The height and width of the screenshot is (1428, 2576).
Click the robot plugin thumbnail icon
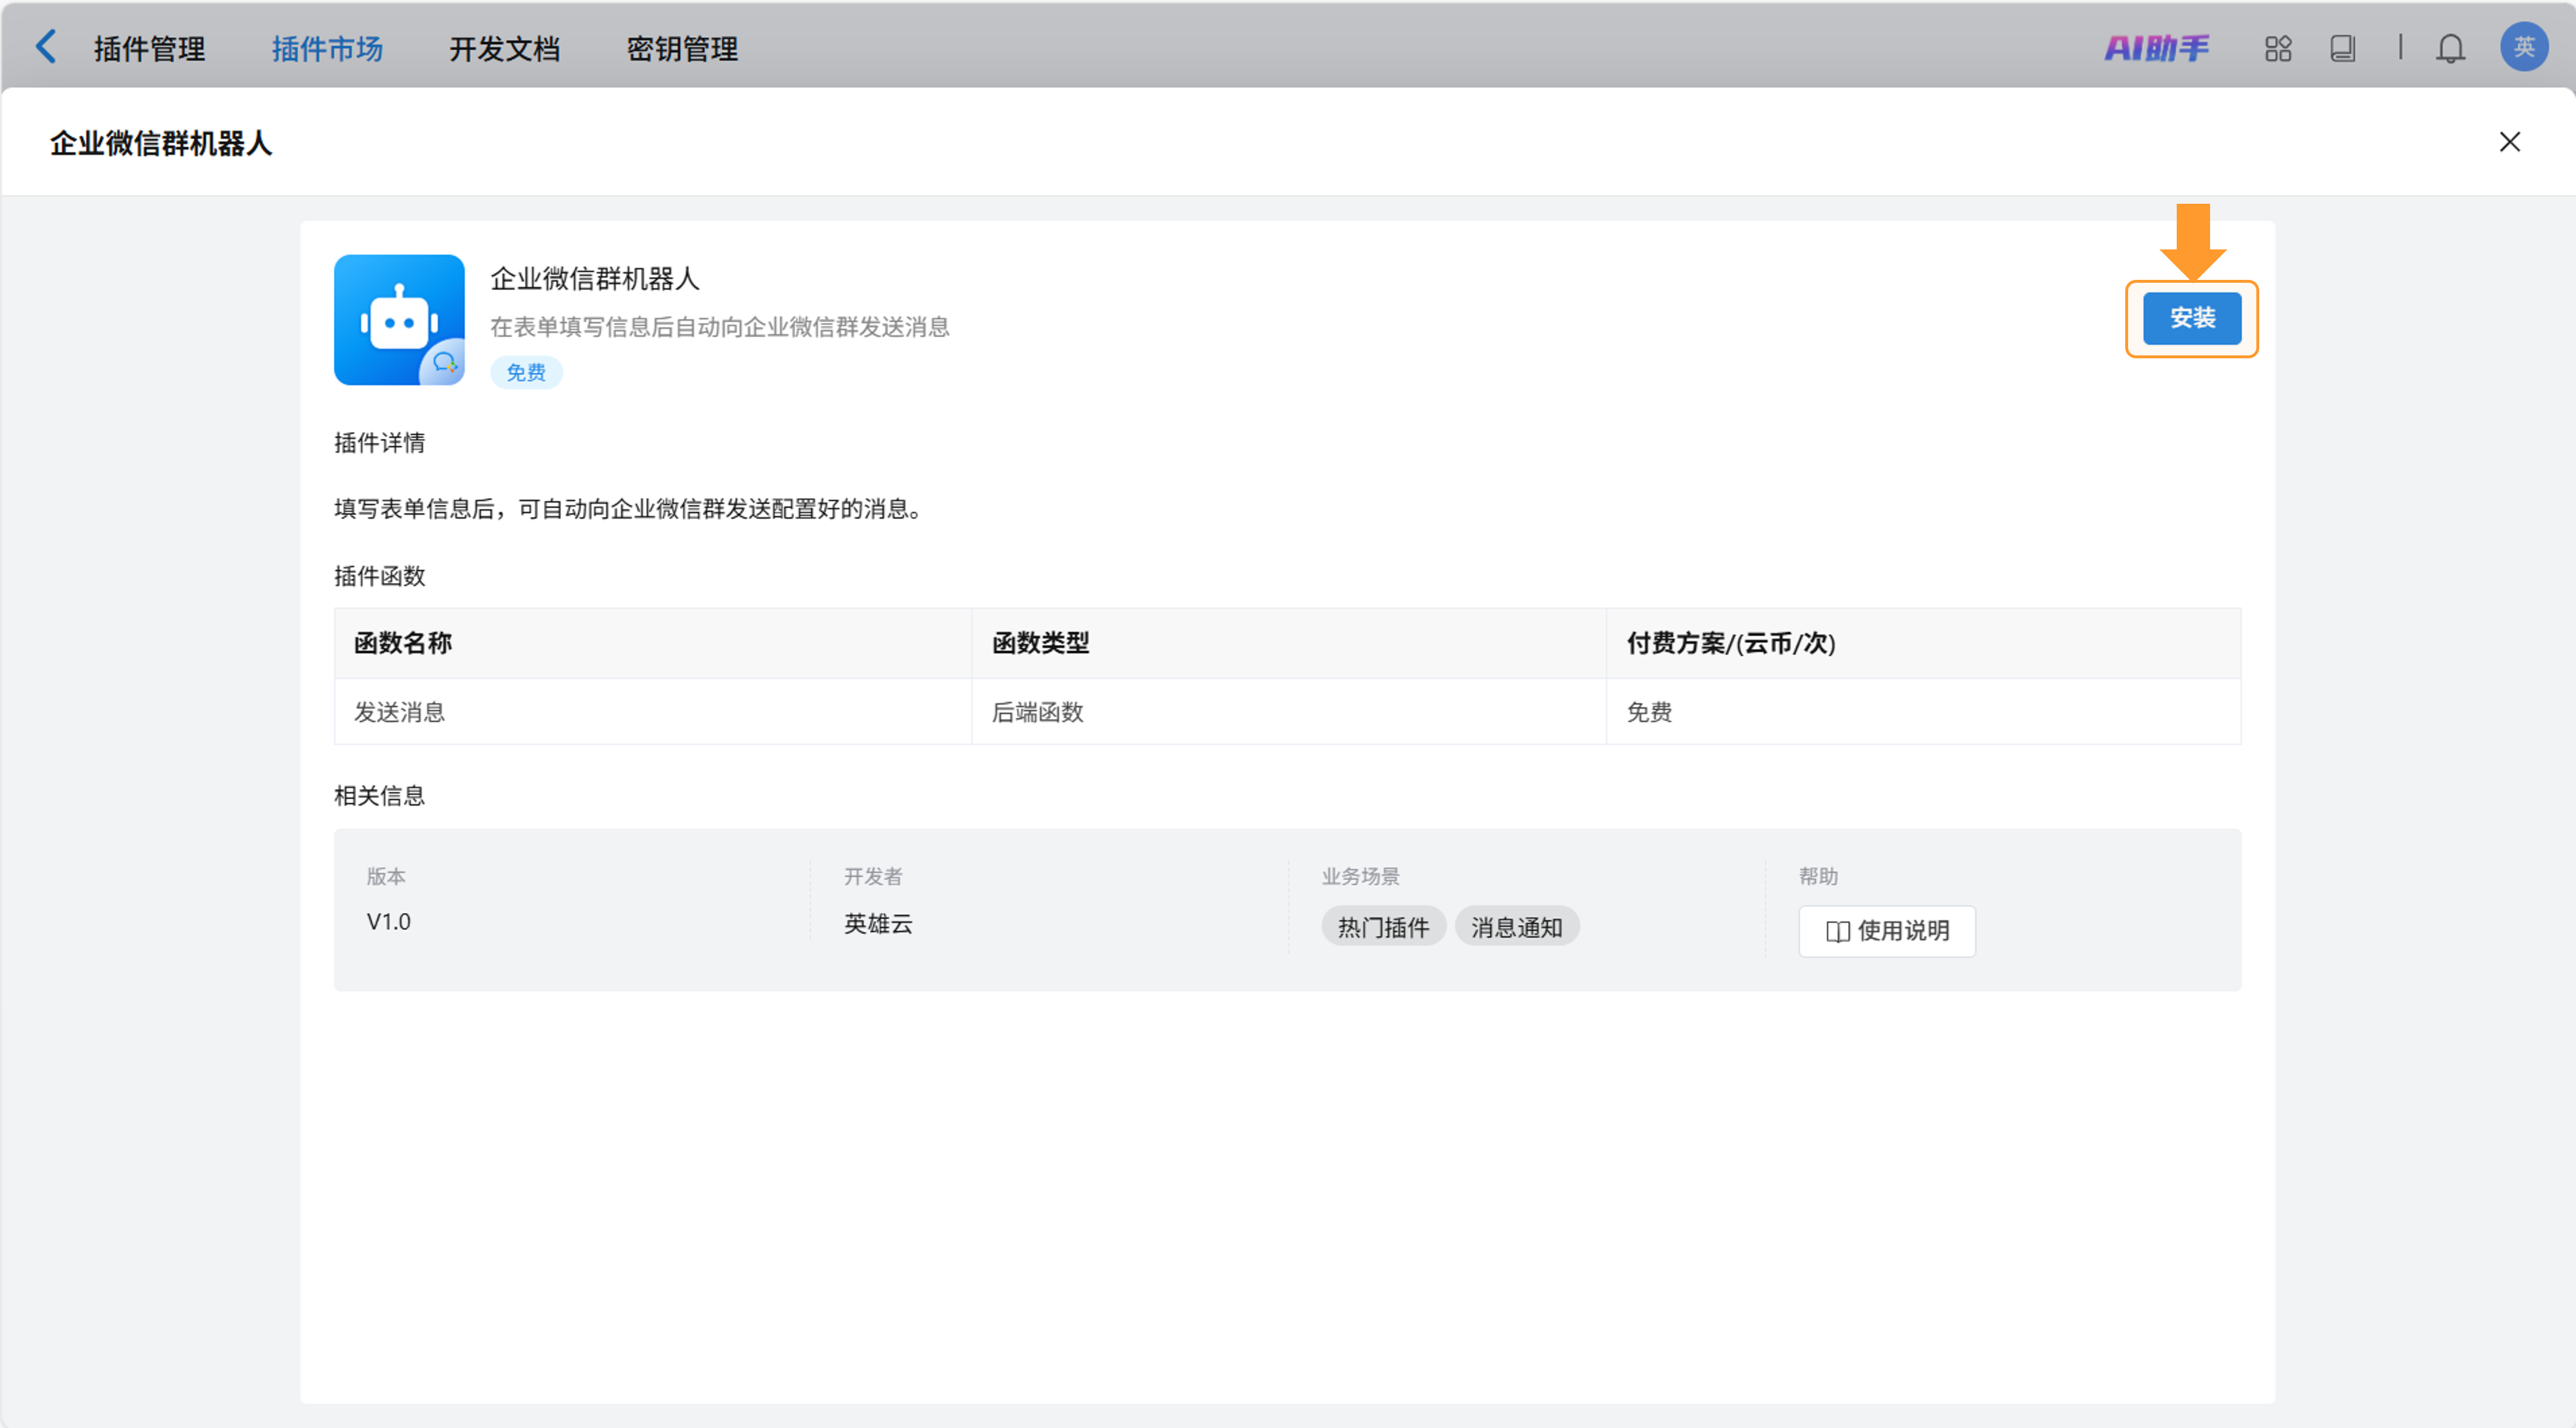pos(399,320)
